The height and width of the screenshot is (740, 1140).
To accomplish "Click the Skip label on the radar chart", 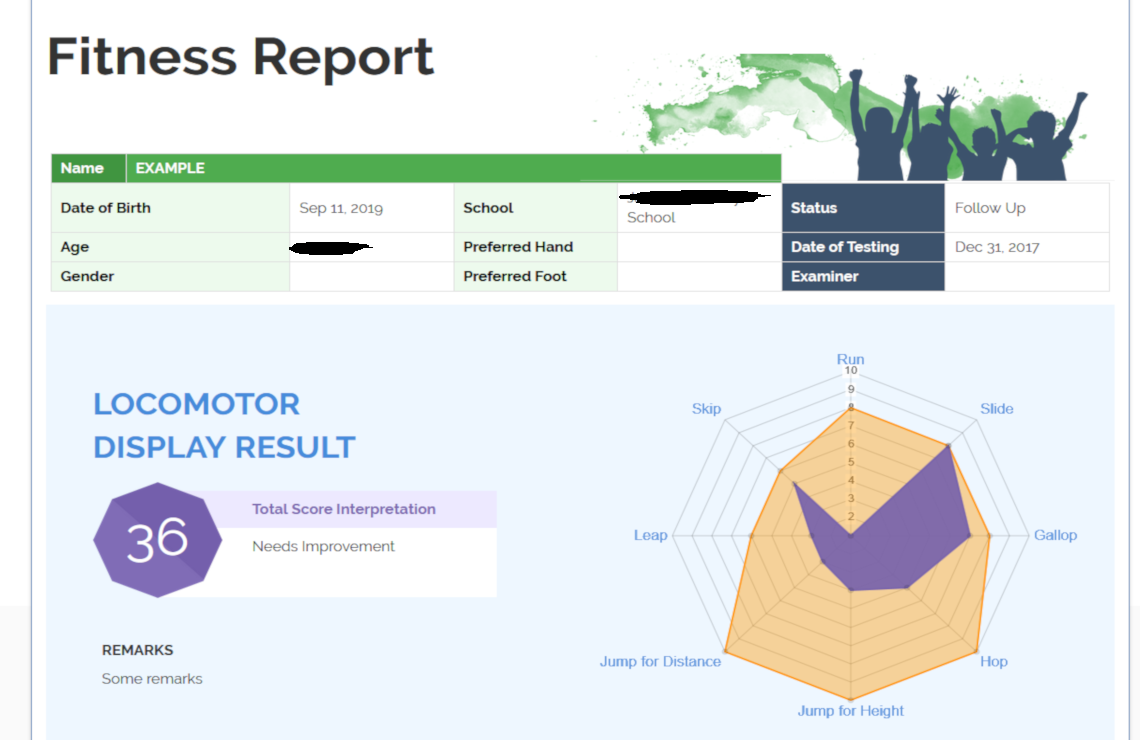I will [706, 408].
